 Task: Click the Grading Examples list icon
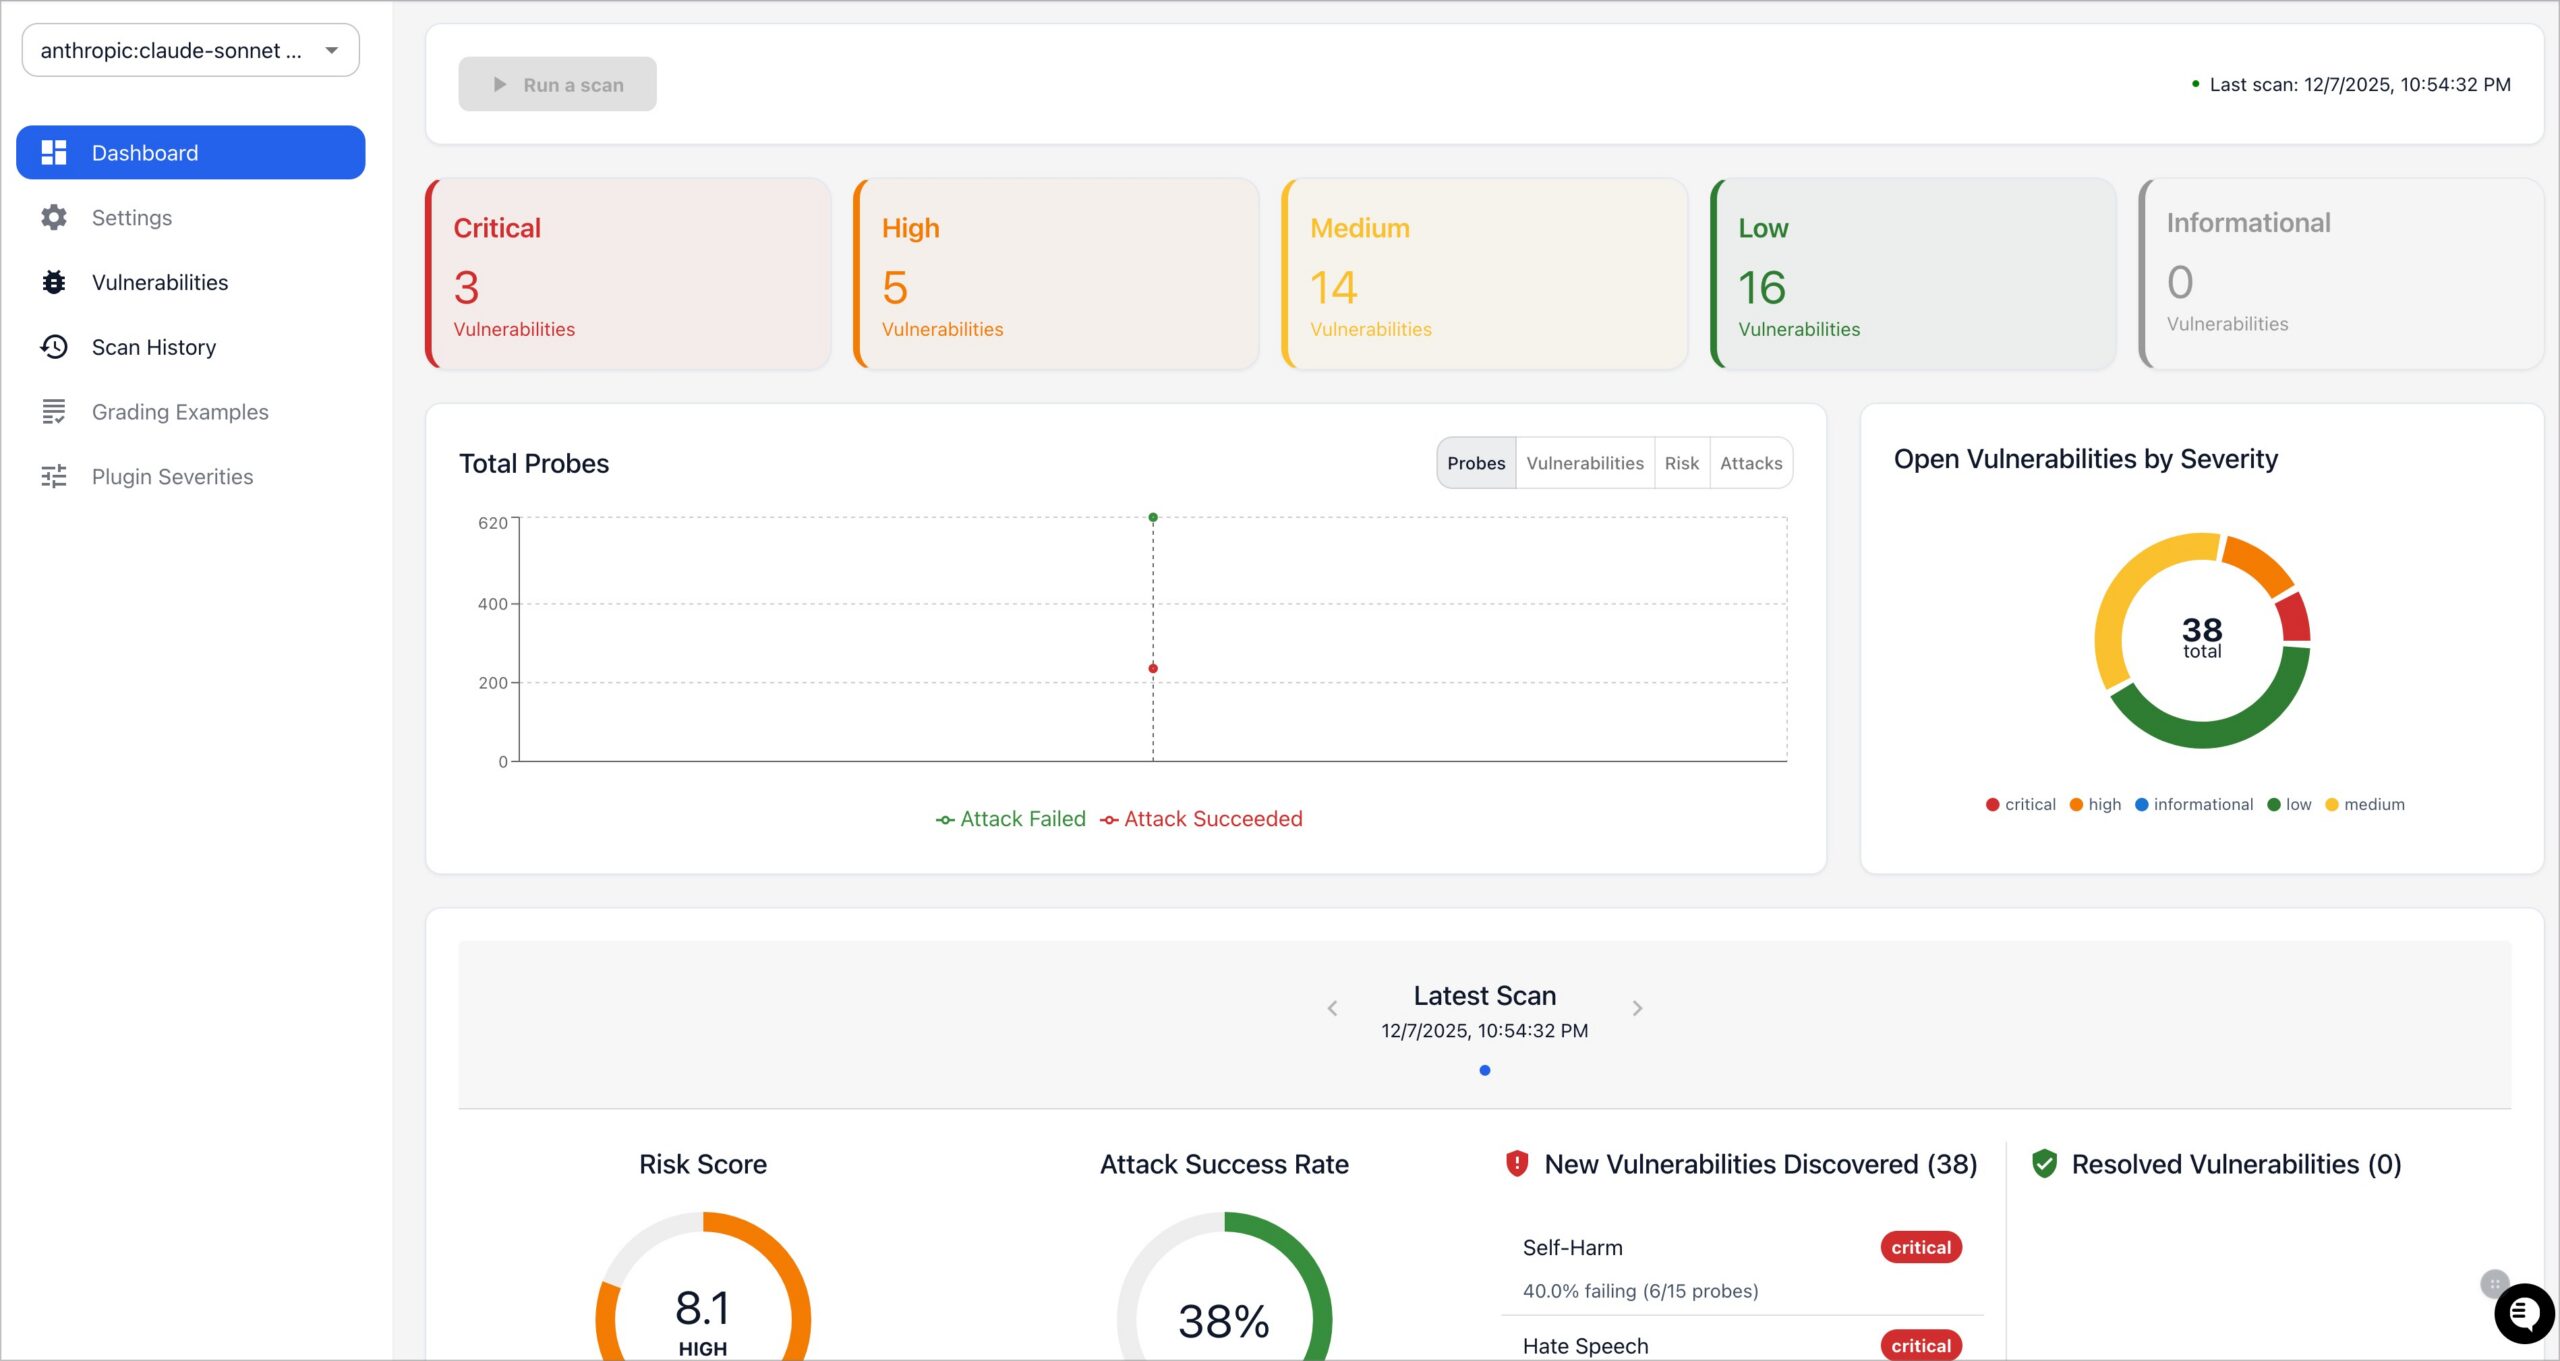[x=54, y=411]
